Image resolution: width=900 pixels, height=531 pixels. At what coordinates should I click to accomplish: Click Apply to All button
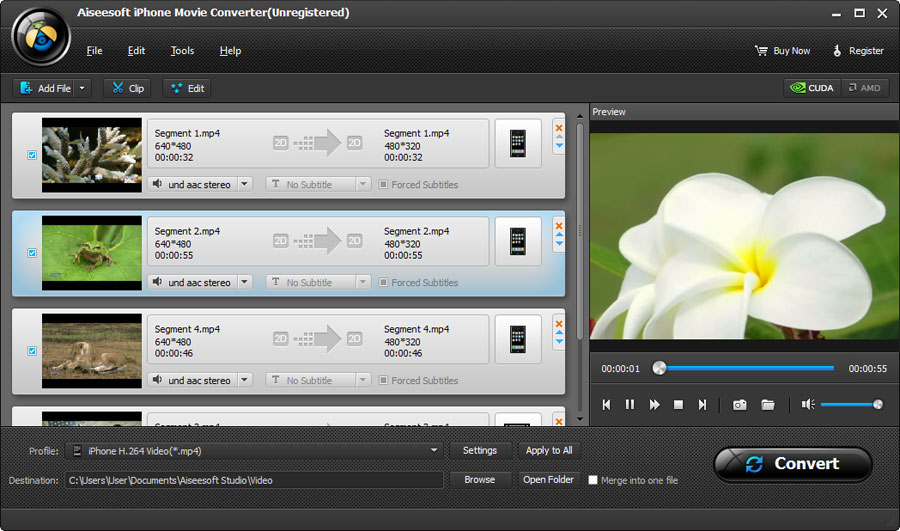tap(549, 451)
